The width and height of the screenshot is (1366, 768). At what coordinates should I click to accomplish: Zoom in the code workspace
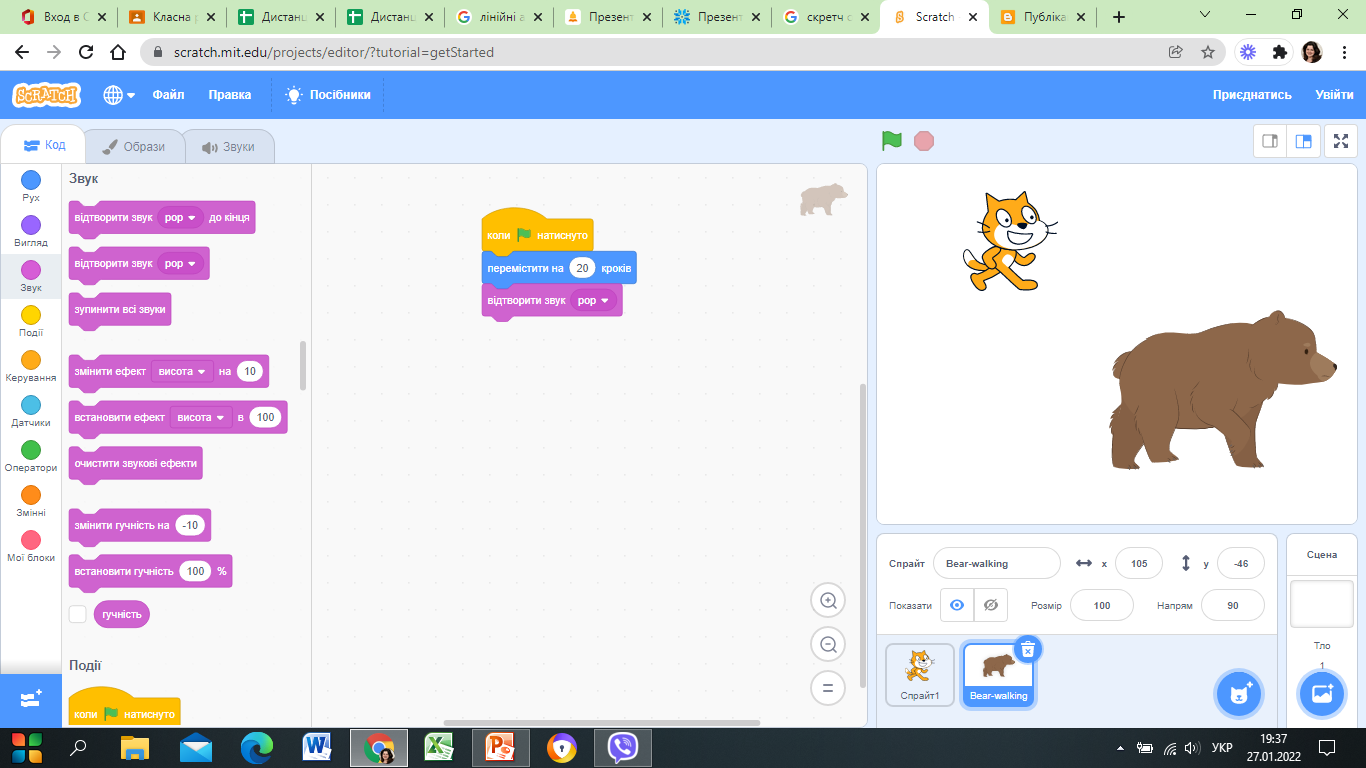828,601
